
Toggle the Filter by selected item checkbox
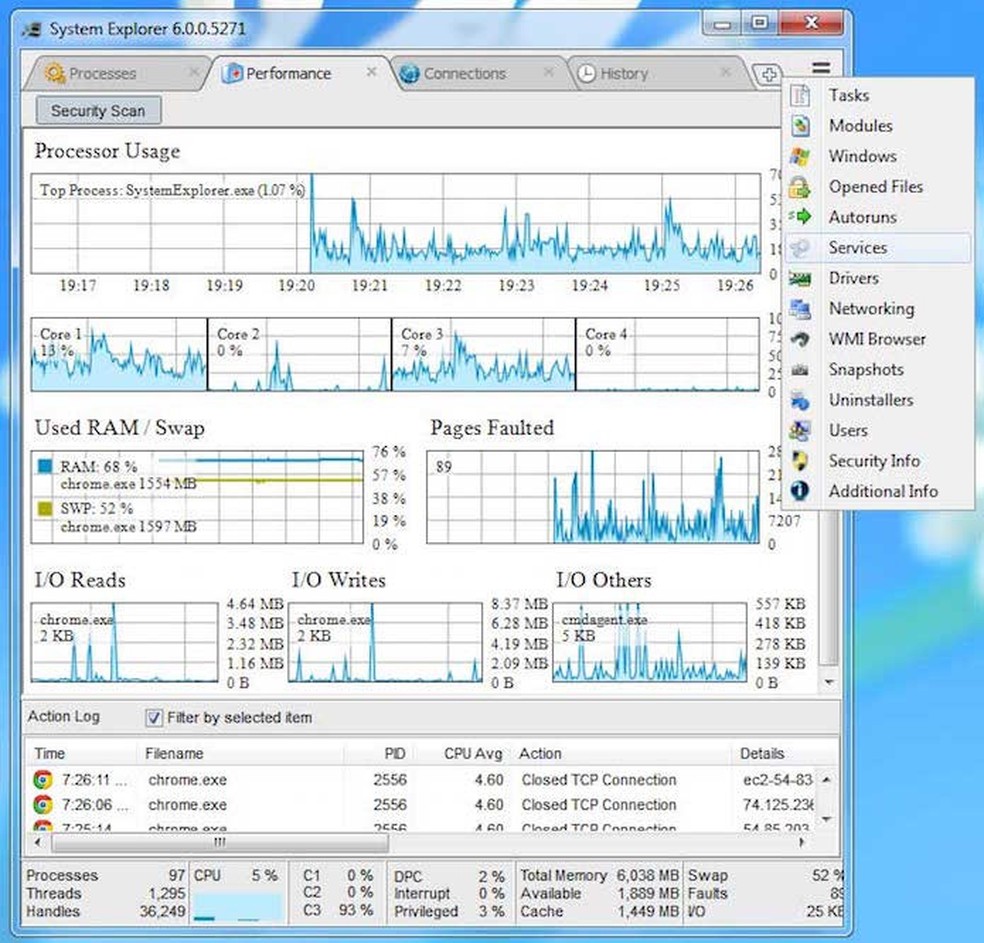[x=153, y=717]
